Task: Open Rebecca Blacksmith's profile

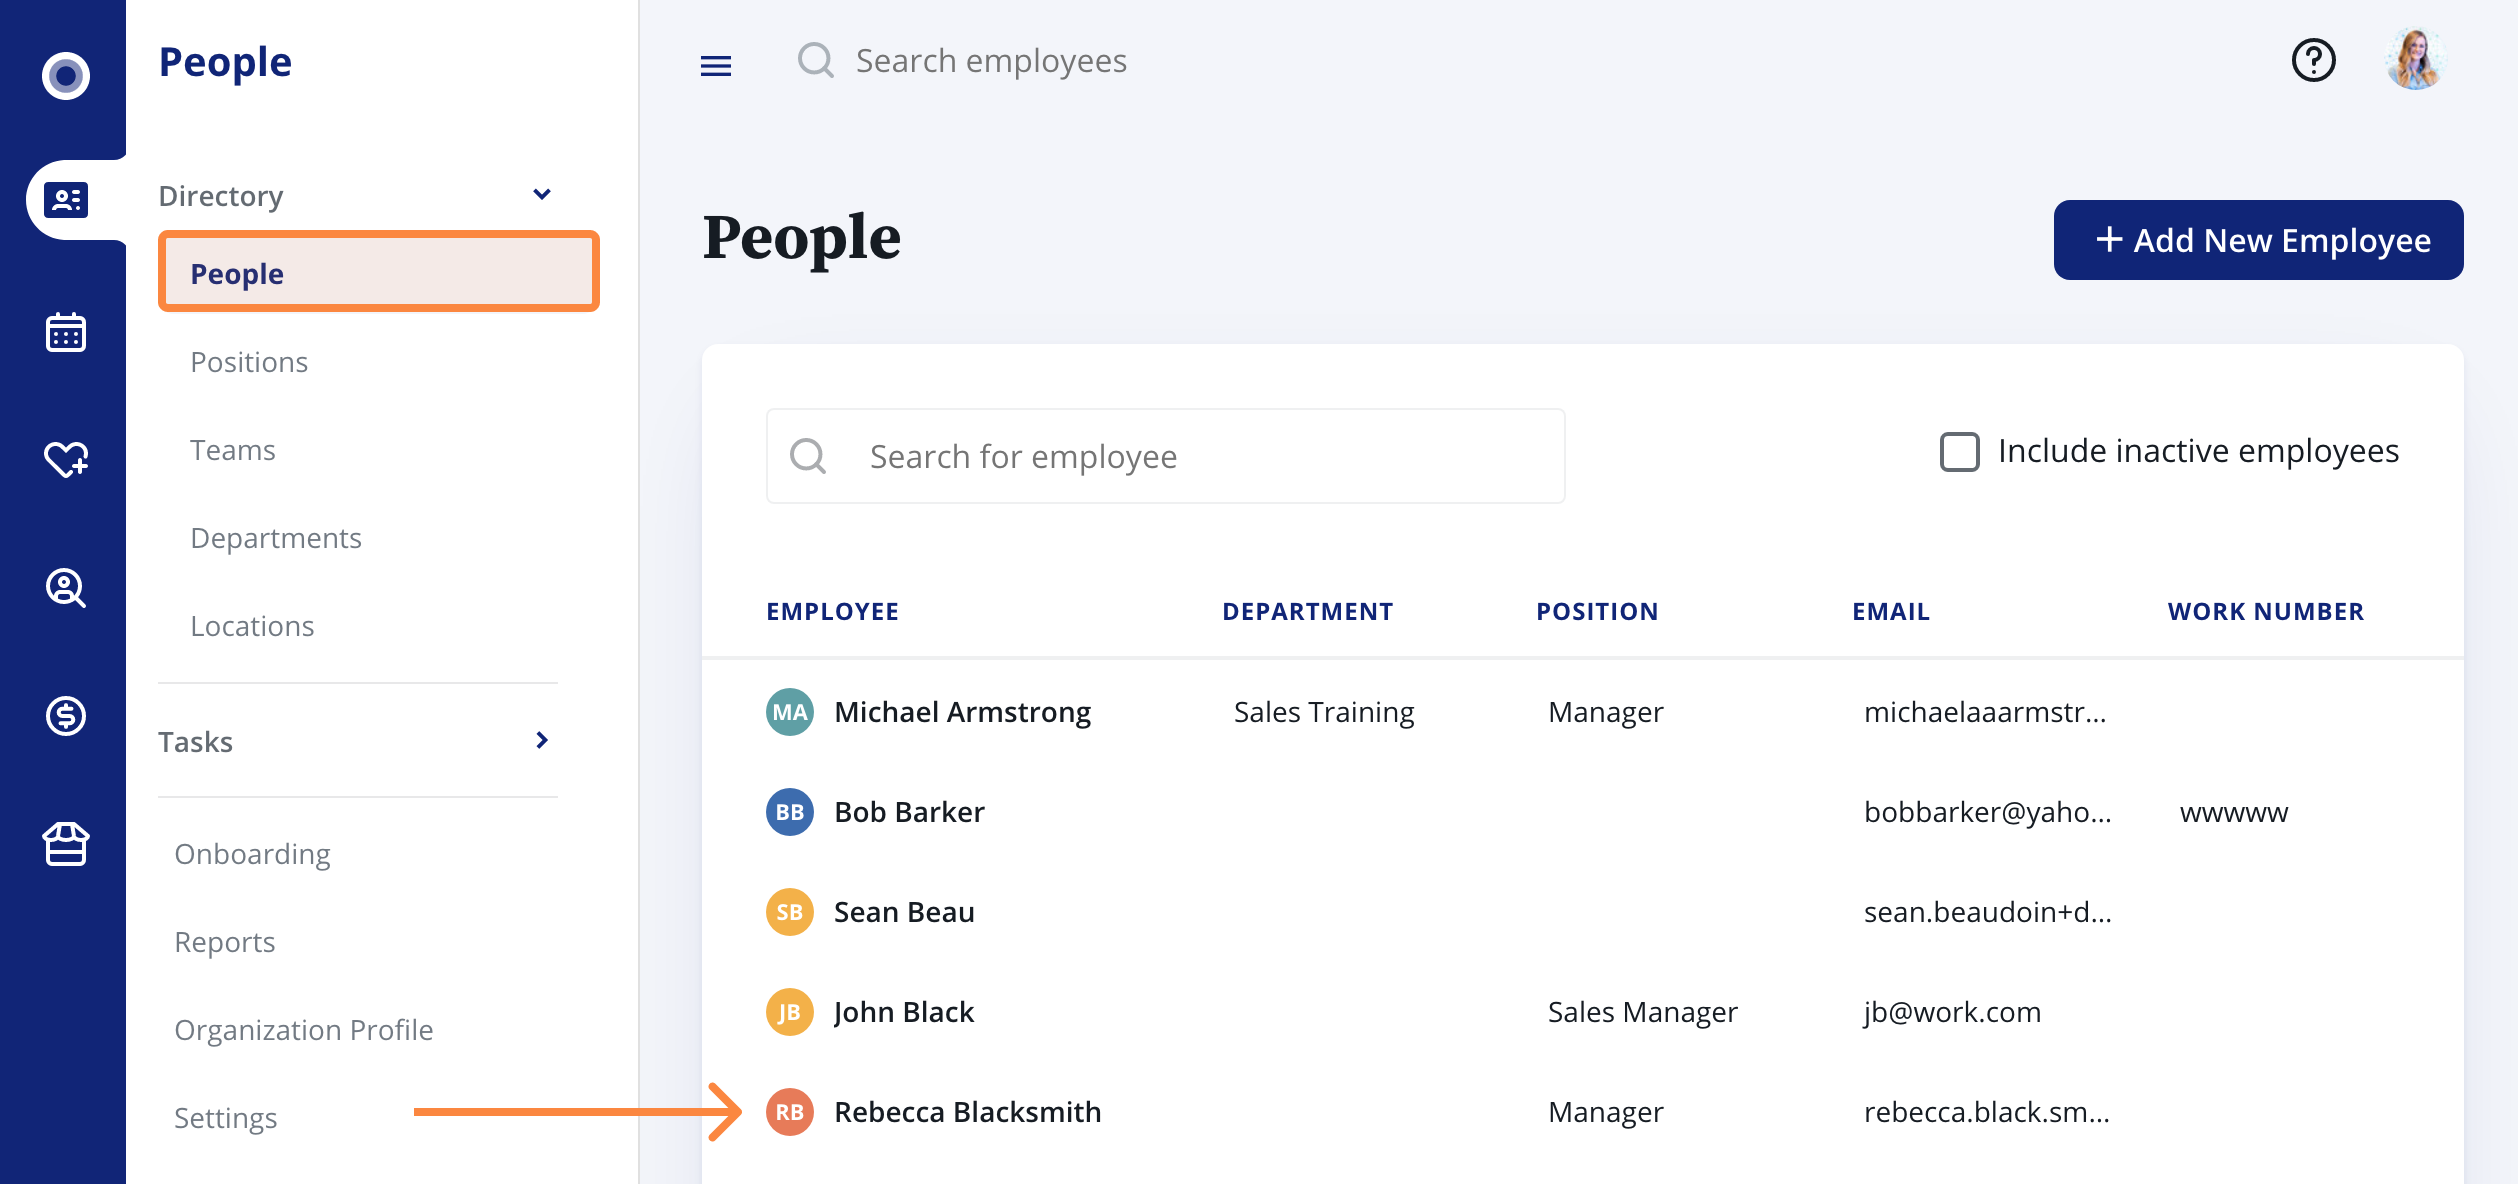Action: tap(967, 1111)
